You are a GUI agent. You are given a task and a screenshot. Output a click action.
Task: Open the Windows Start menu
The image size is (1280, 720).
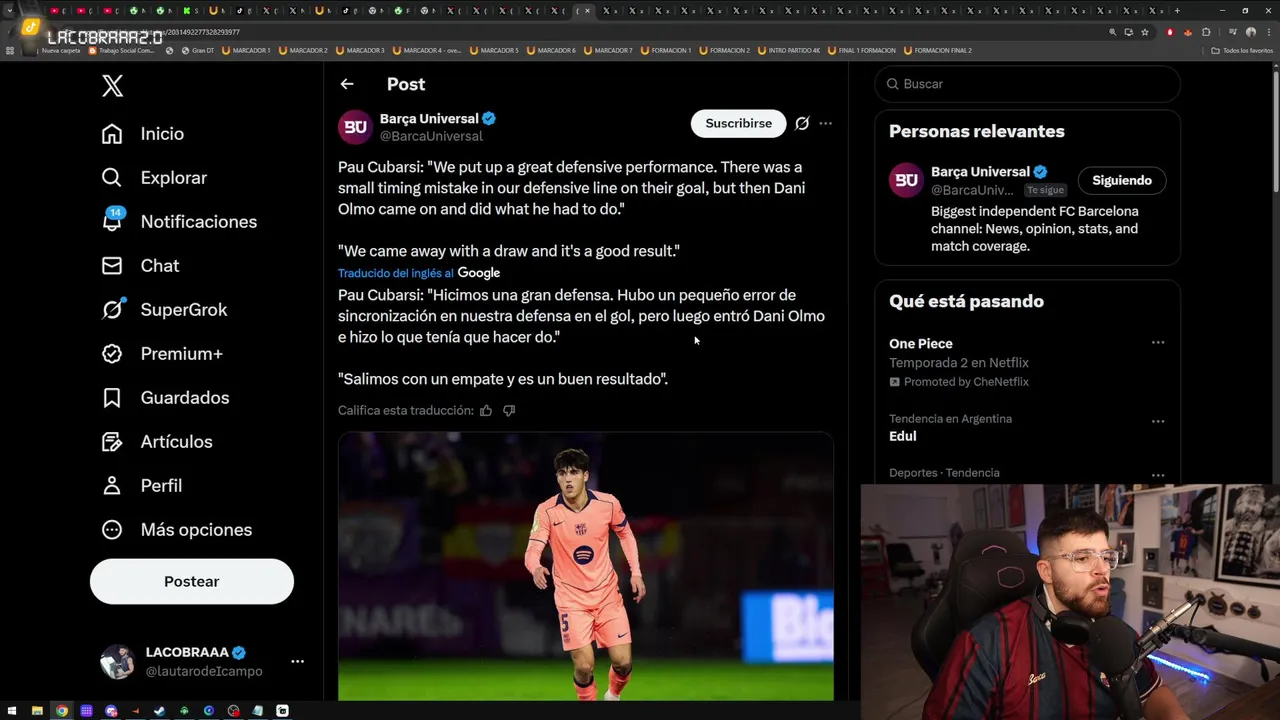[11, 711]
